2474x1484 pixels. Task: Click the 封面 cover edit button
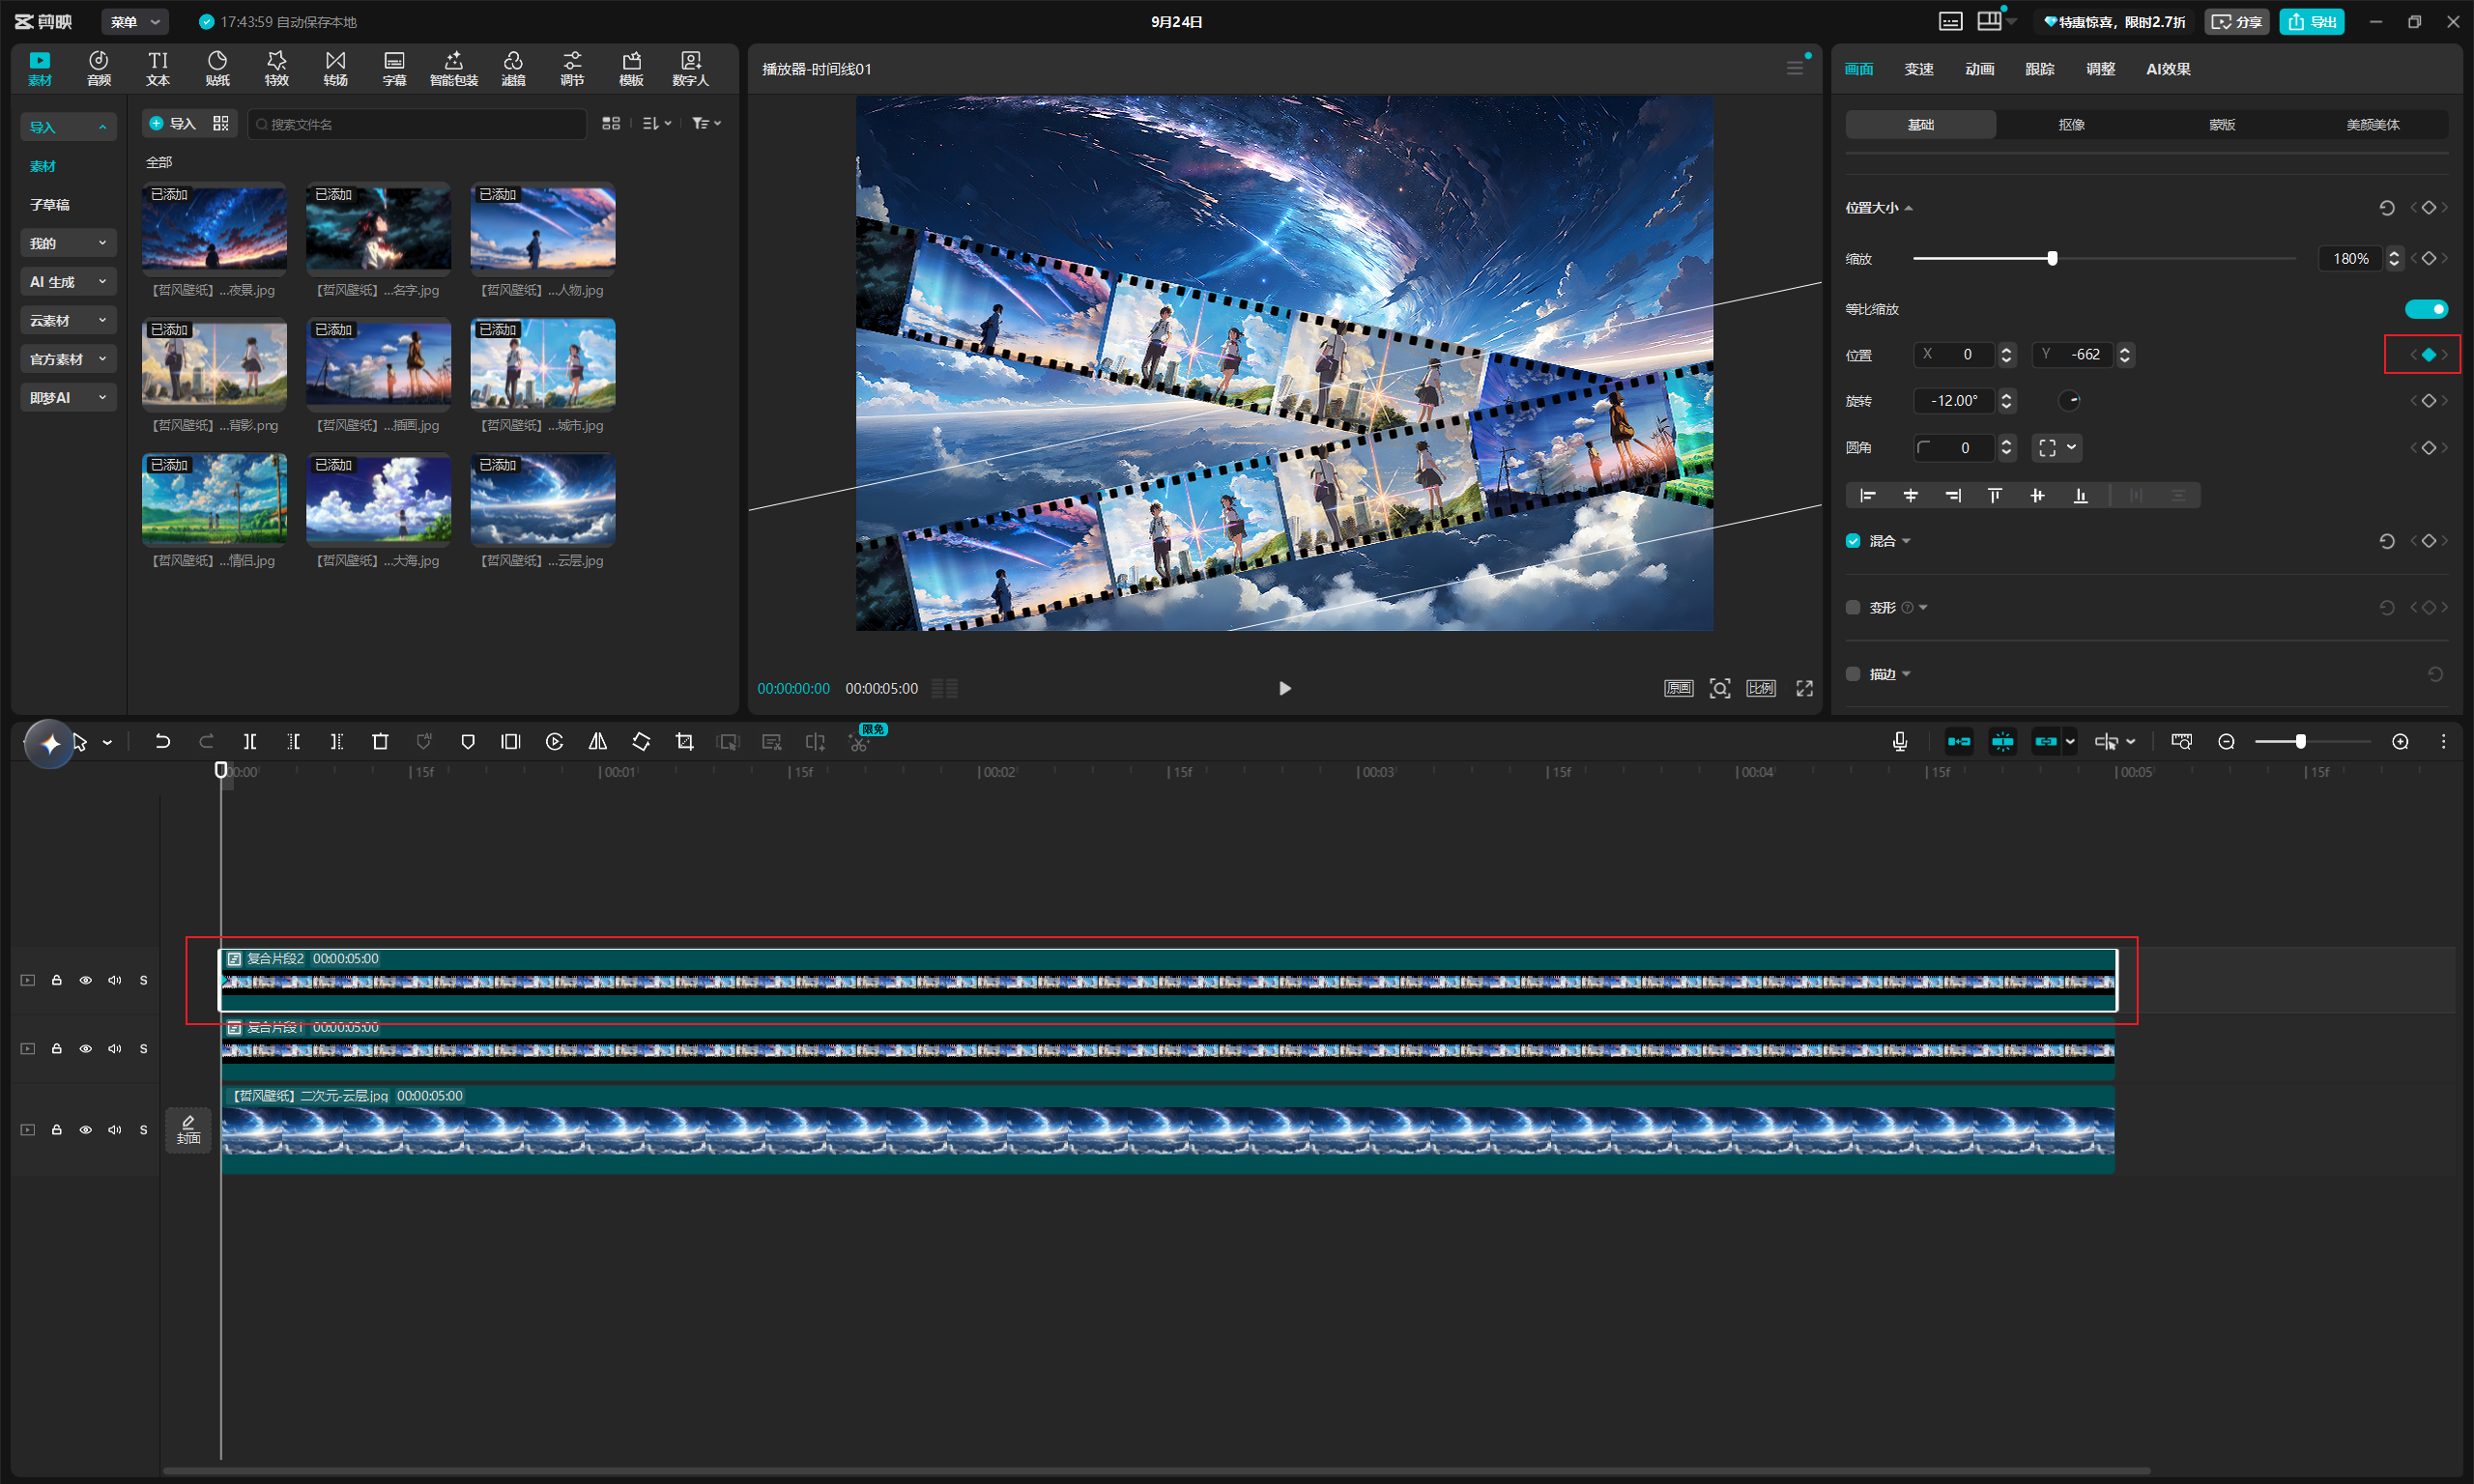point(188,1130)
